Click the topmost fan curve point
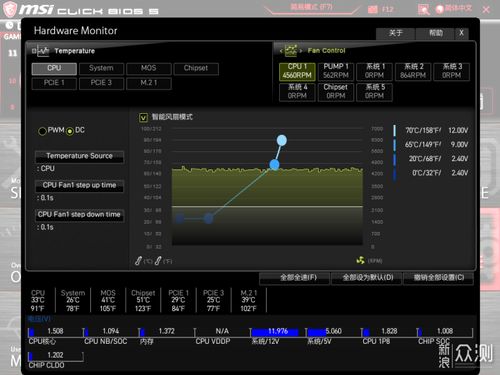The width and height of the screenshot is (500, 375). tap(282, 140)
